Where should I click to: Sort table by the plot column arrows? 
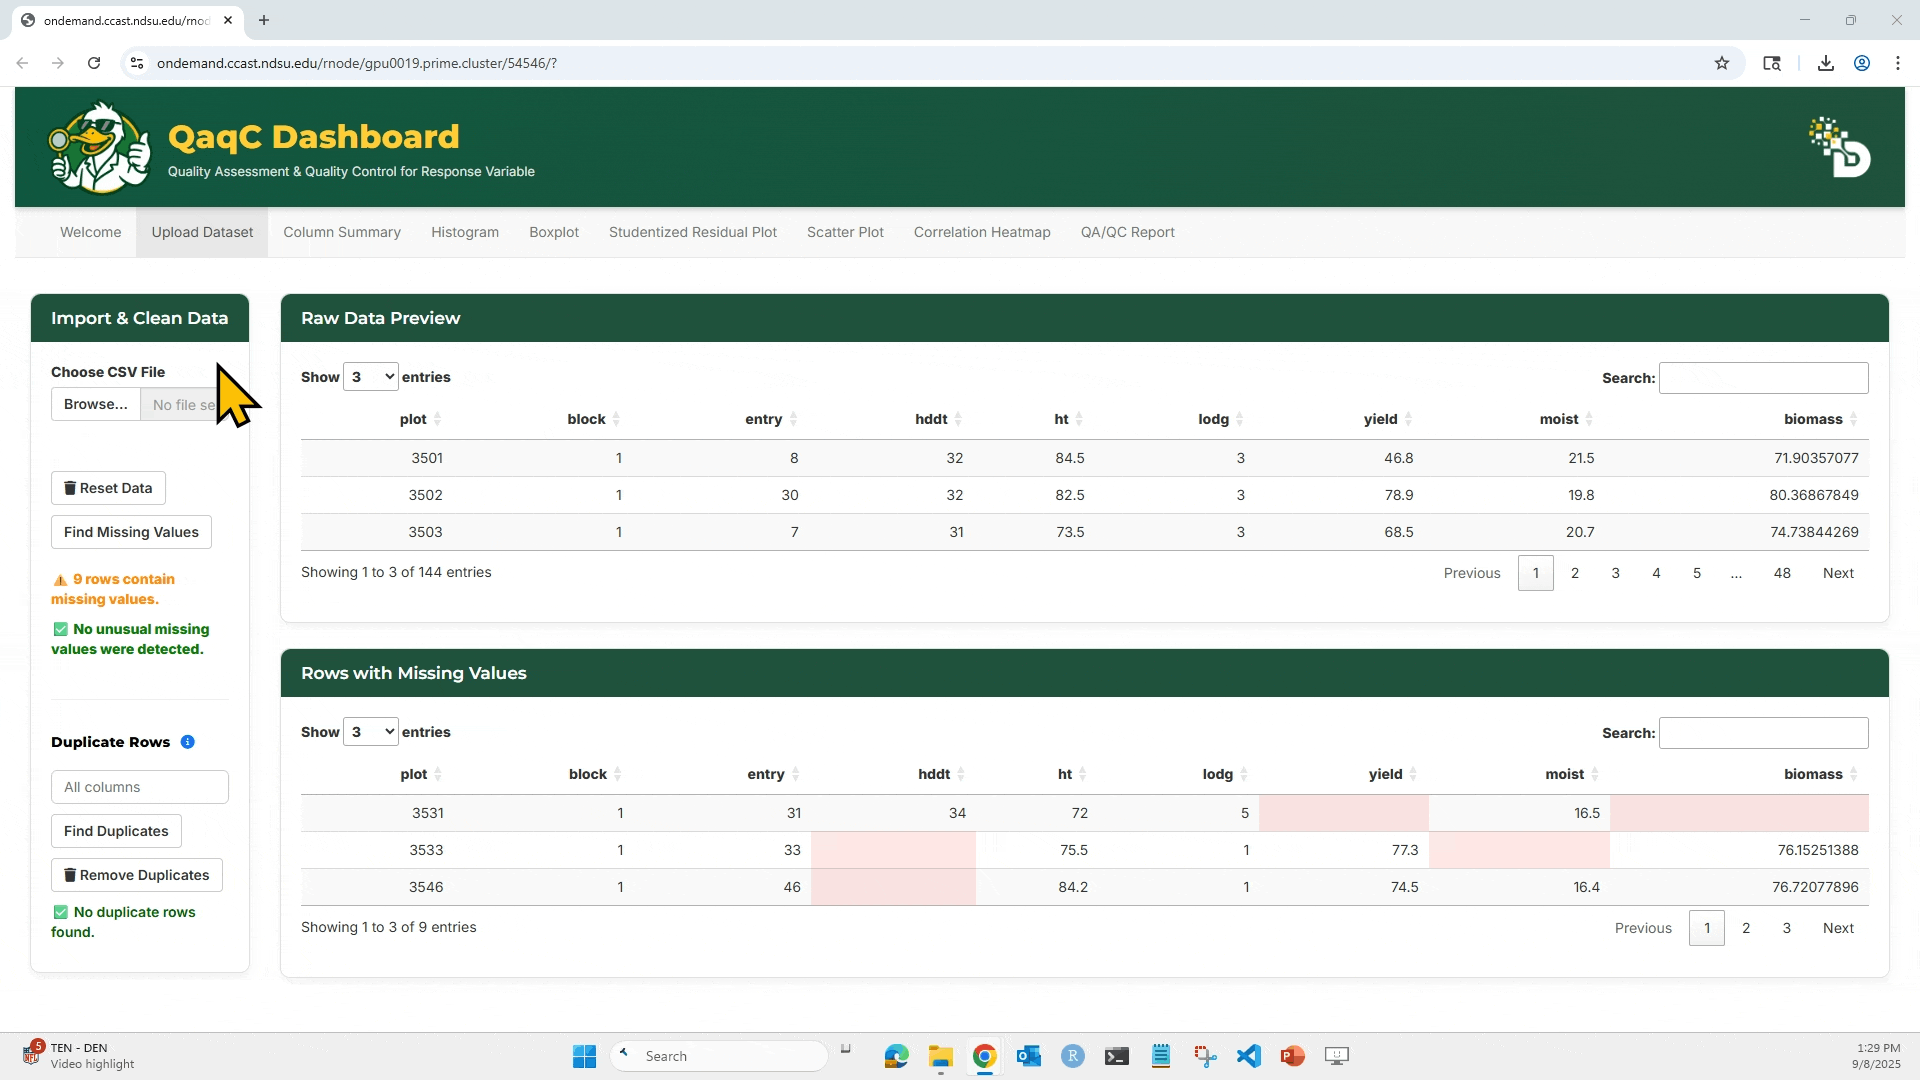tap(437, 419)
